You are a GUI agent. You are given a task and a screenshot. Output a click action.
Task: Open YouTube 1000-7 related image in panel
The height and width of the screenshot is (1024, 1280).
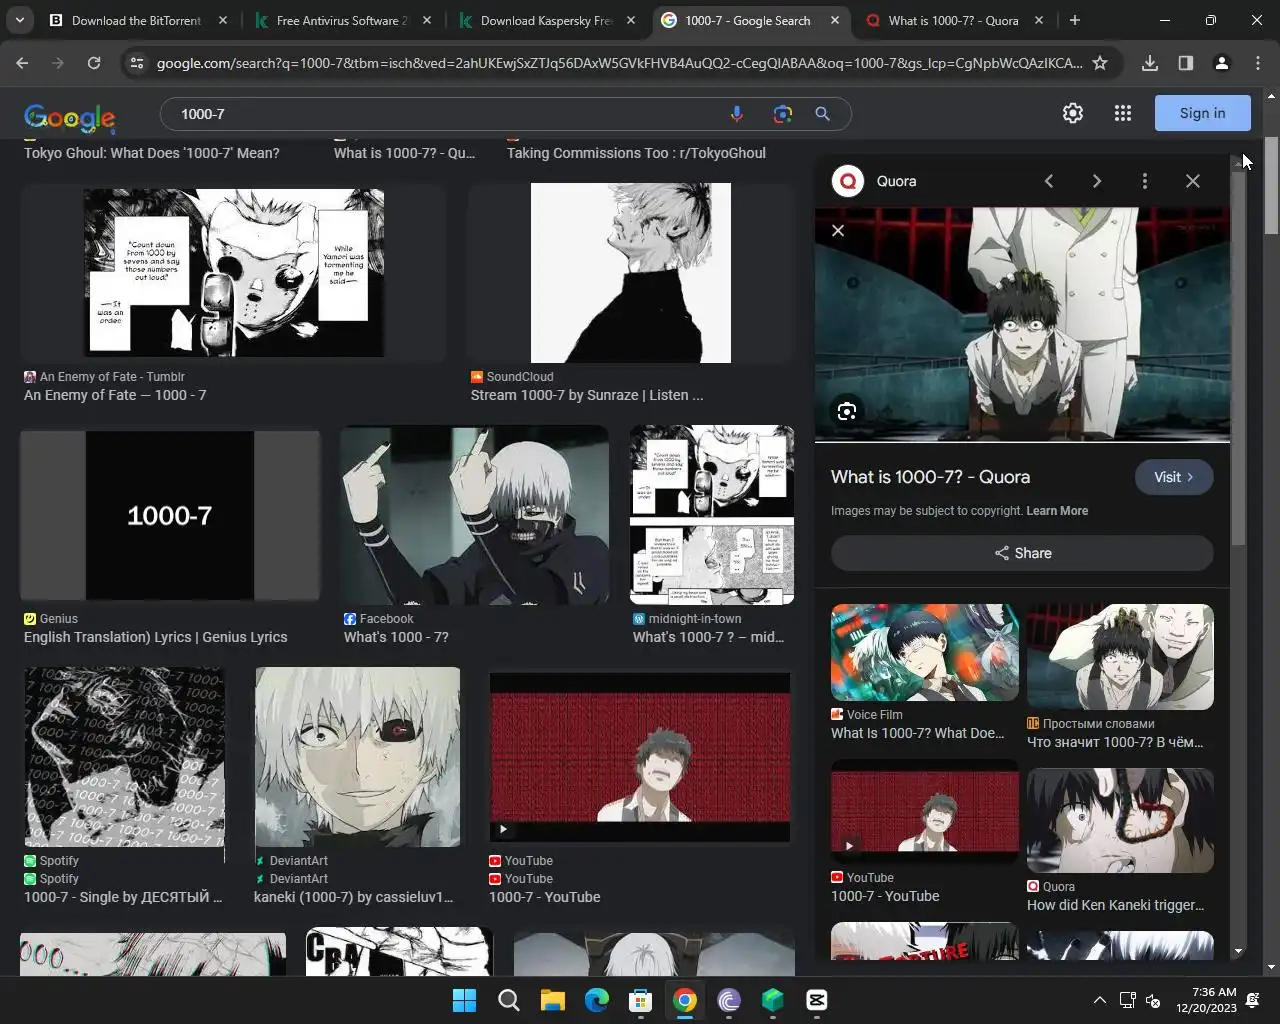(925, 812)
